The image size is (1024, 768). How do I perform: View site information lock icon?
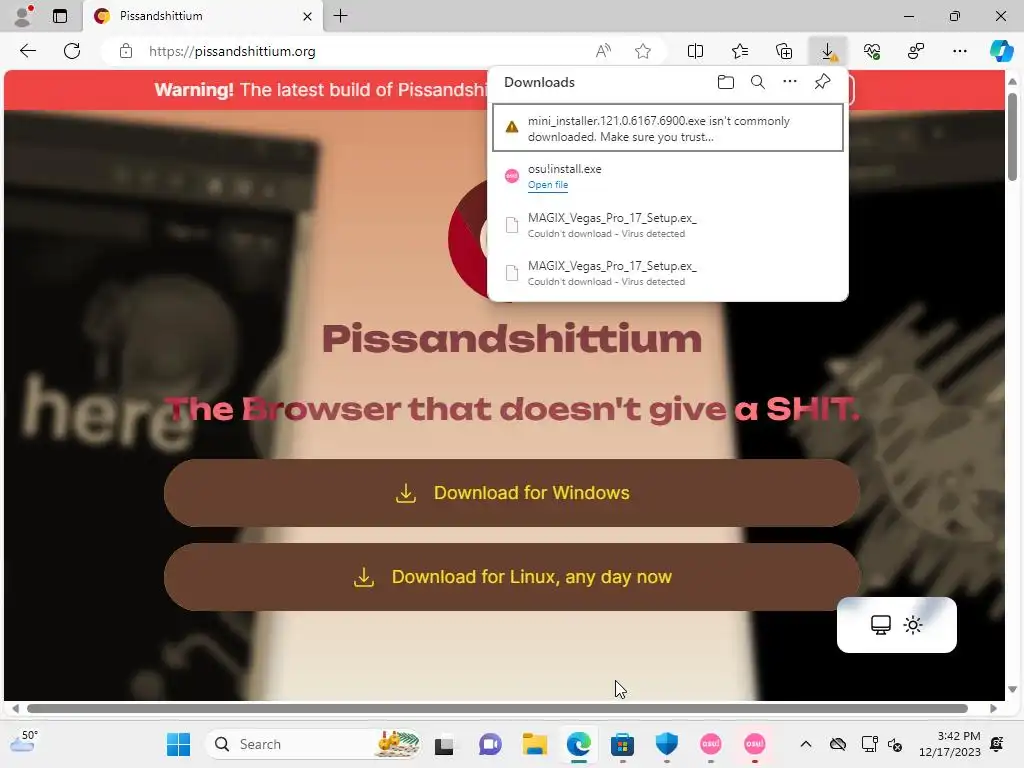(x=126, y=51)
